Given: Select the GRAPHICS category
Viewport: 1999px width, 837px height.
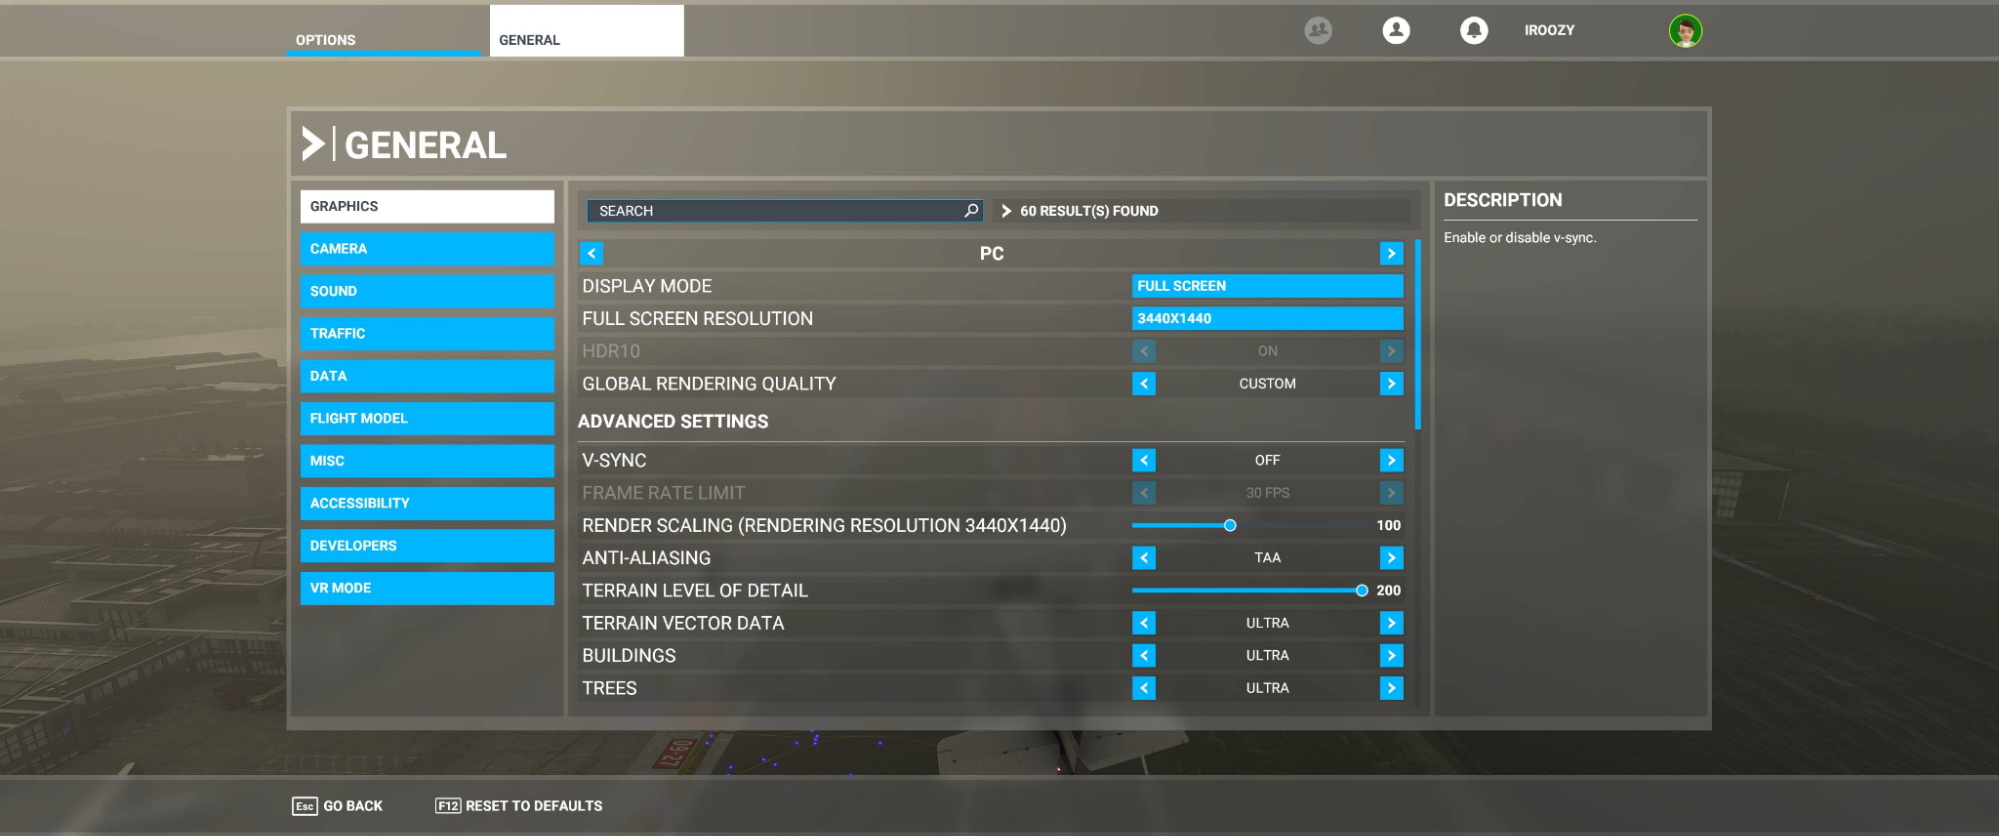Looking at the screenshot, I should 427,206.
